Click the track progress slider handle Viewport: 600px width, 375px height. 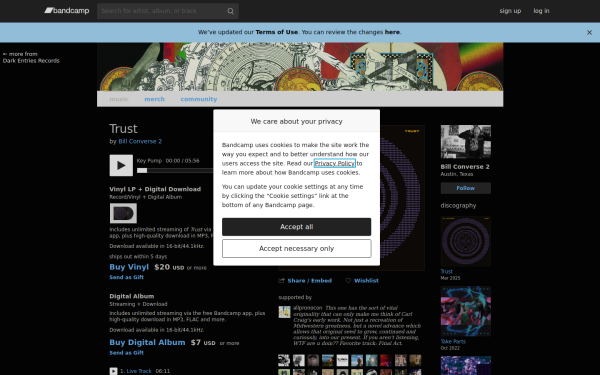(x=142, y=170)
